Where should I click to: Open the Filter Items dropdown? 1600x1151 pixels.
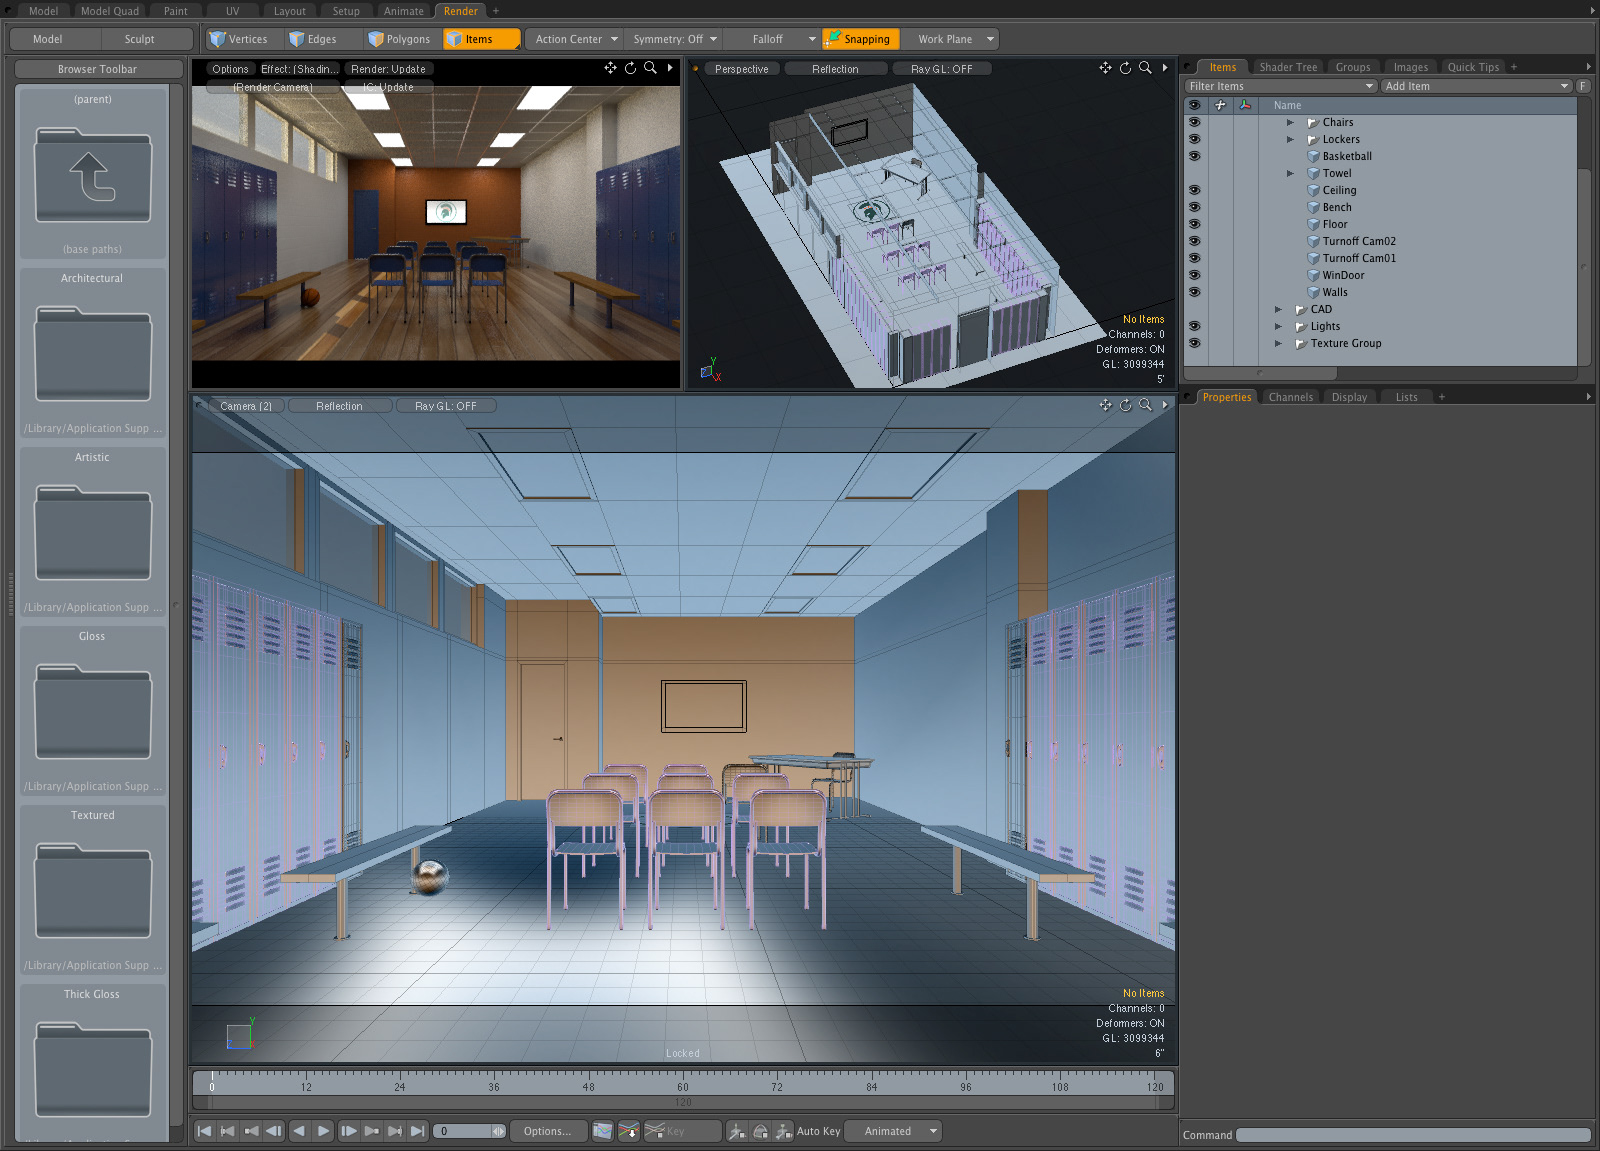tap(1281, 86)
